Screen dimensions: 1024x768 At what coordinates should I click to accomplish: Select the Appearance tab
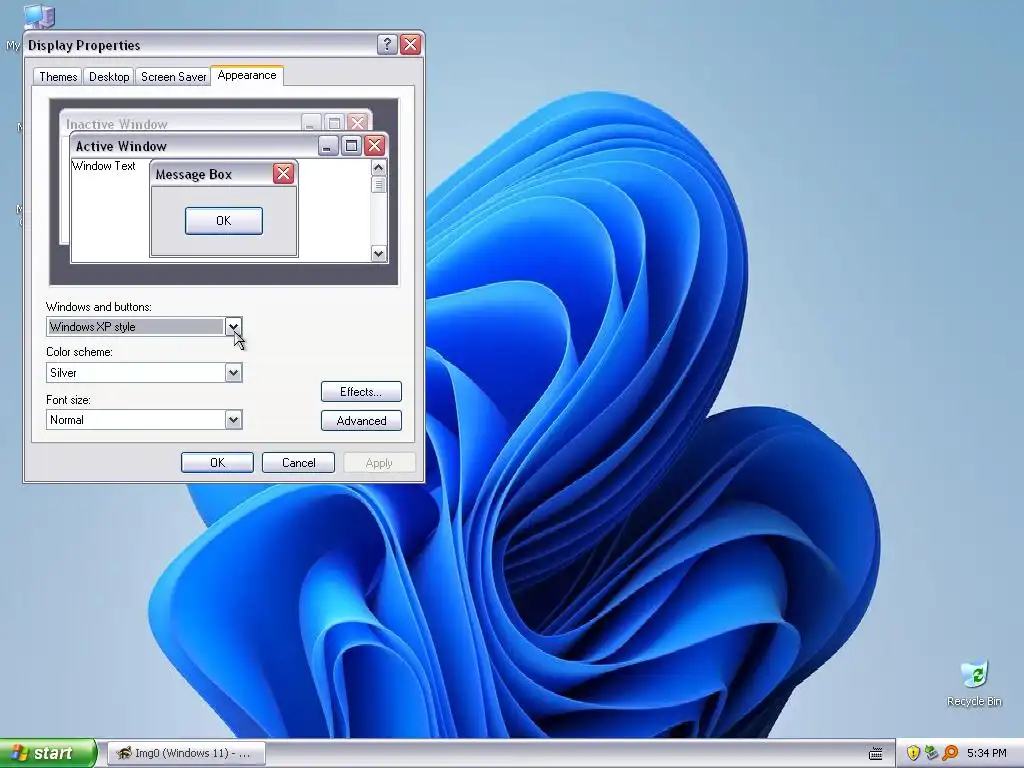[247, 75]
